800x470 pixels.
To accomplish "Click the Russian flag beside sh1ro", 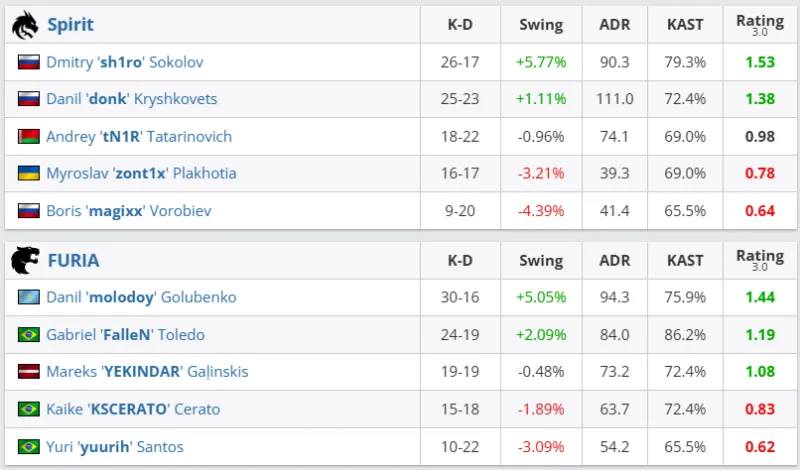I will click(x=29, y=62).
